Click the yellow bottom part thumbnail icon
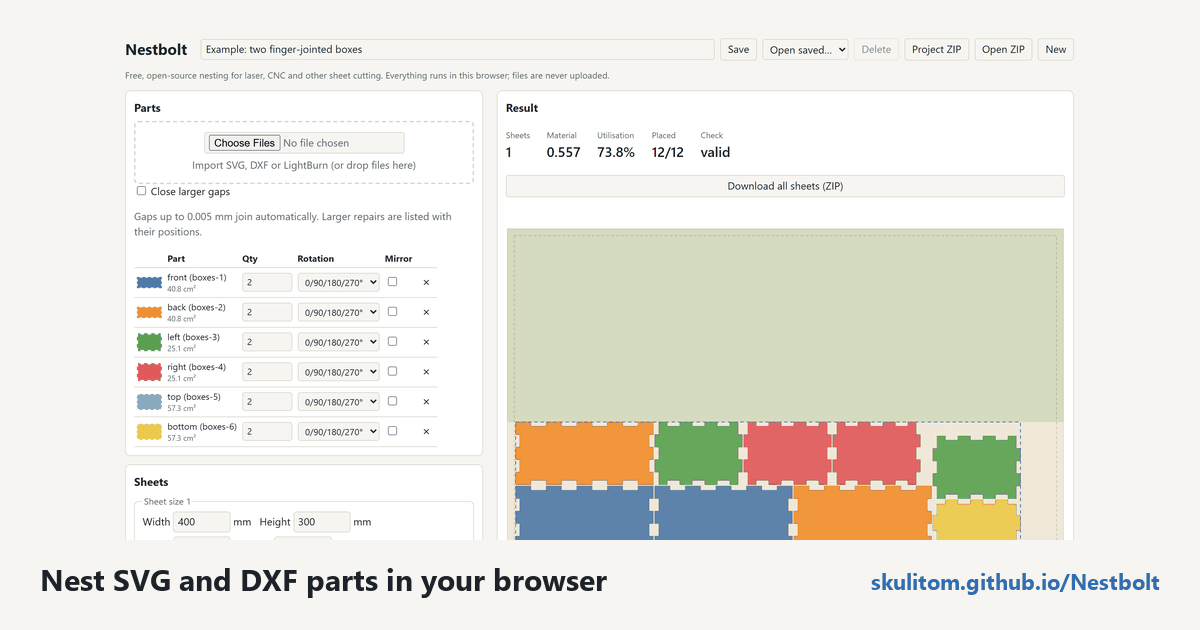This screenshot has width=1200, height=630. tap(149, 432)
